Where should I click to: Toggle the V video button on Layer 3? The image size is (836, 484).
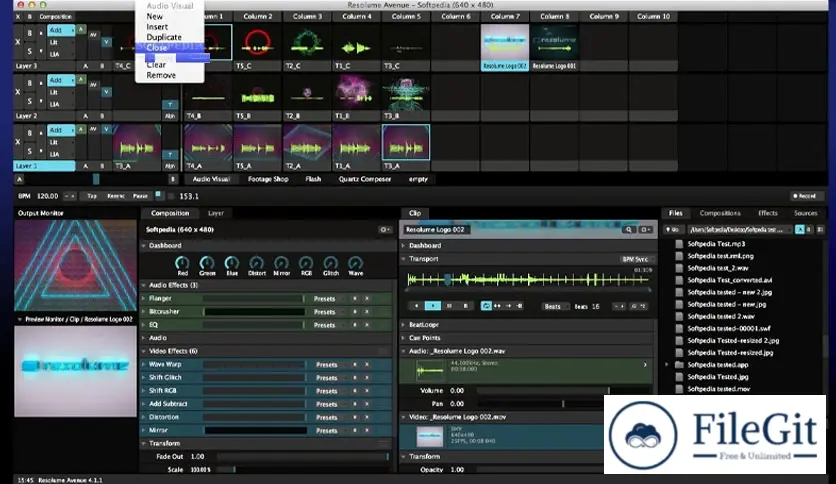coord(106,42)
